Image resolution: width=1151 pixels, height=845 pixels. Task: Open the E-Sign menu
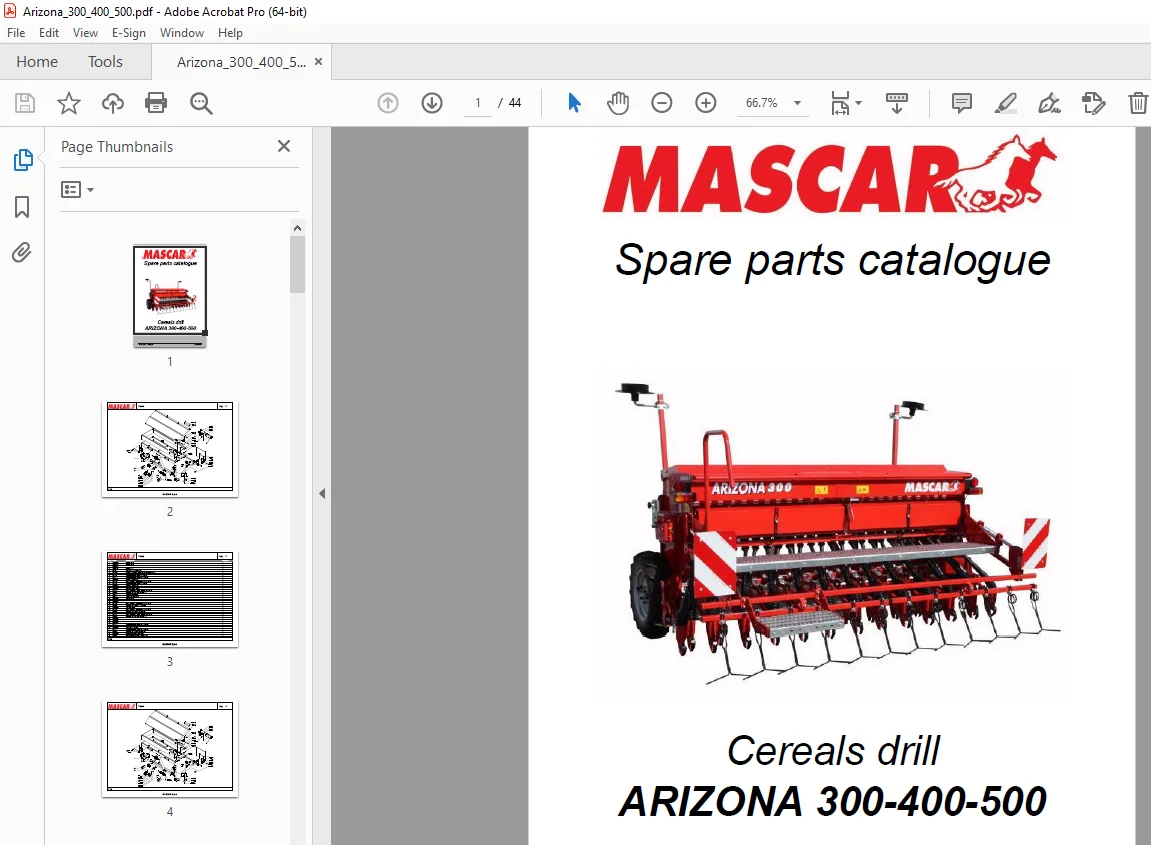[128, 33]
